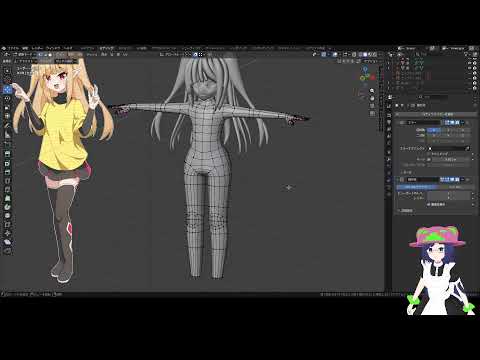Open the Window menu
This screenshot has height=360, width=480.
coord(53,48)
